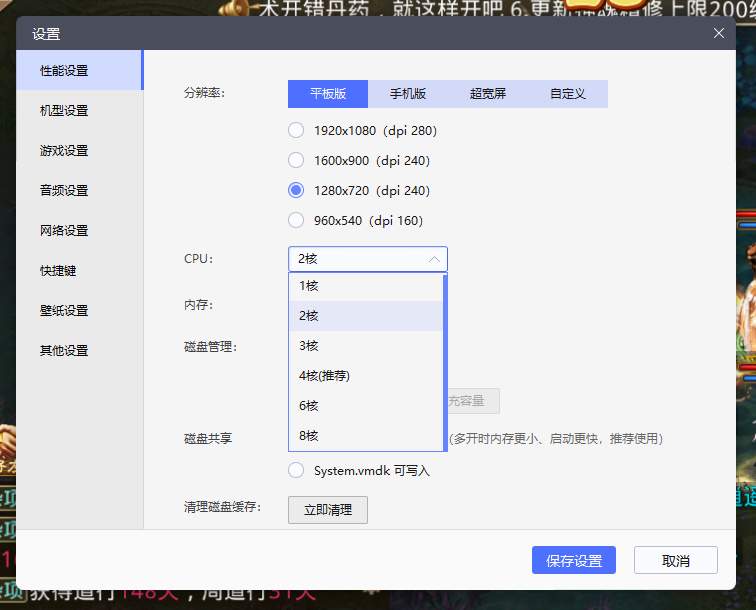Select the 1280x720 (dpi 240) radio button
Screen dimensions: 756x610
pyautogui.click(x=296, y=190)
